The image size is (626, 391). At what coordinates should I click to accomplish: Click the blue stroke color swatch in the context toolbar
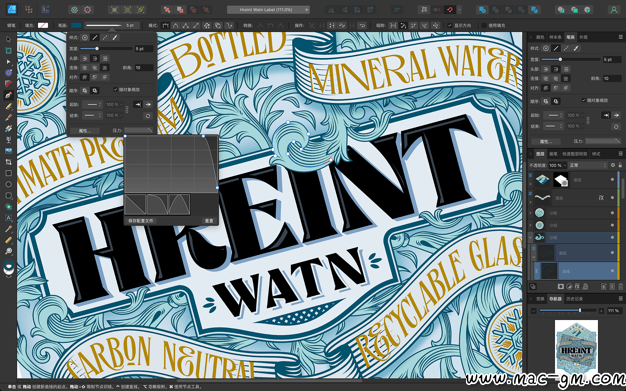click(x=76, y=25)
